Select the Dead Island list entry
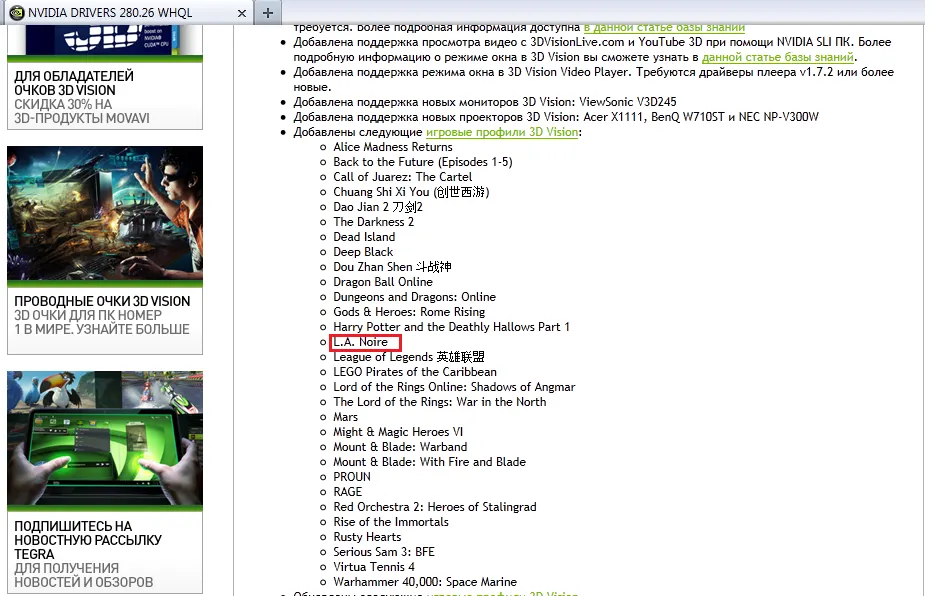This screenshot has width=948, height=596. [x=364, y=237]
